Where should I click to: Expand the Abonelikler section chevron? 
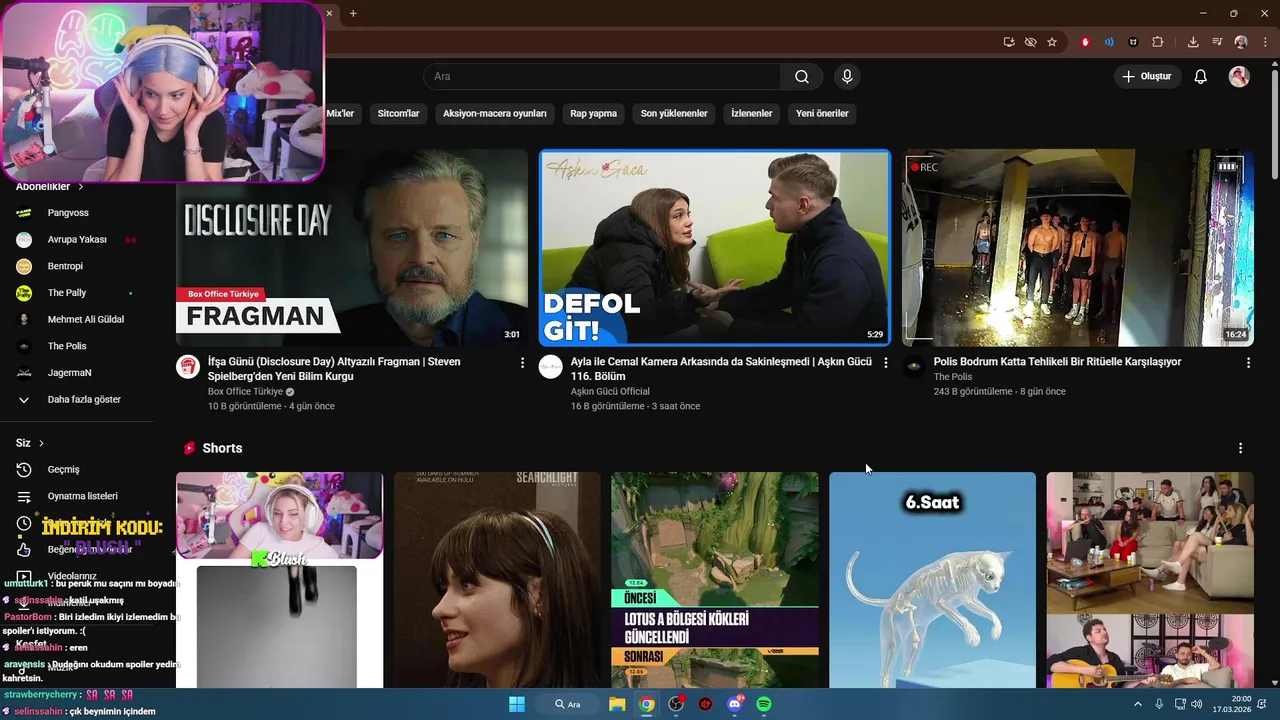(81, 187)
